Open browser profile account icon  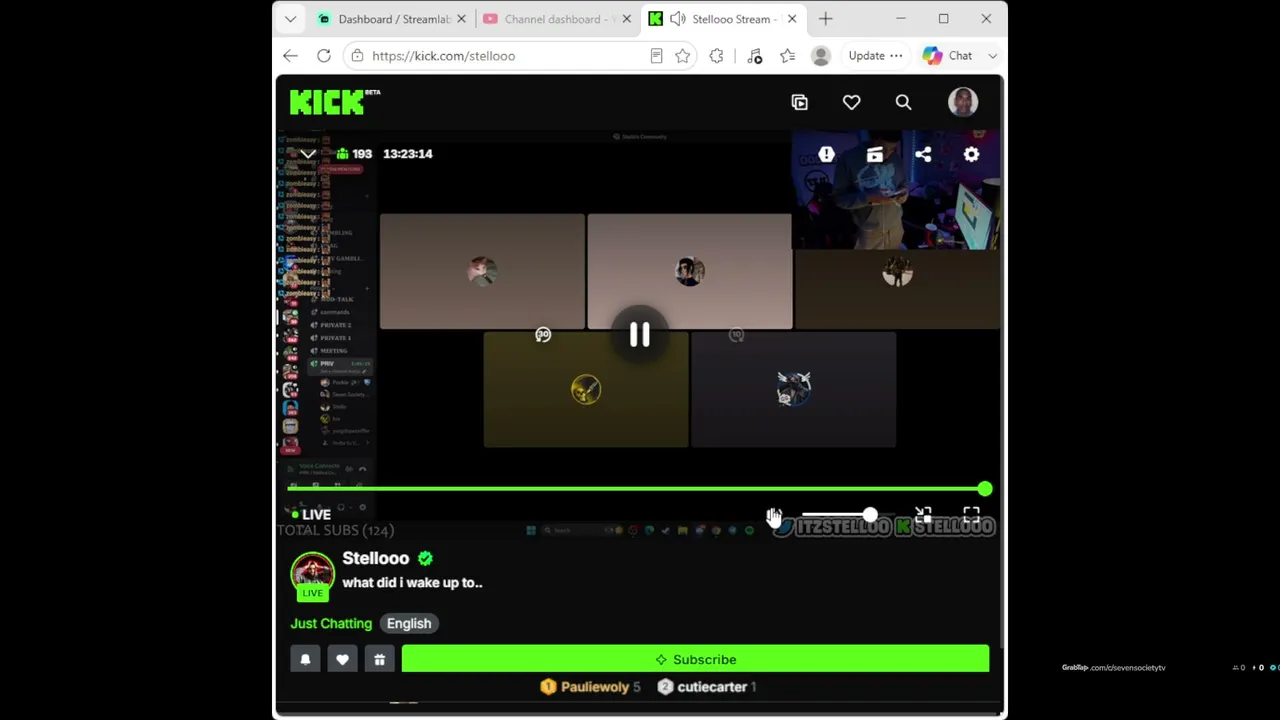click(x=821, y=56)
